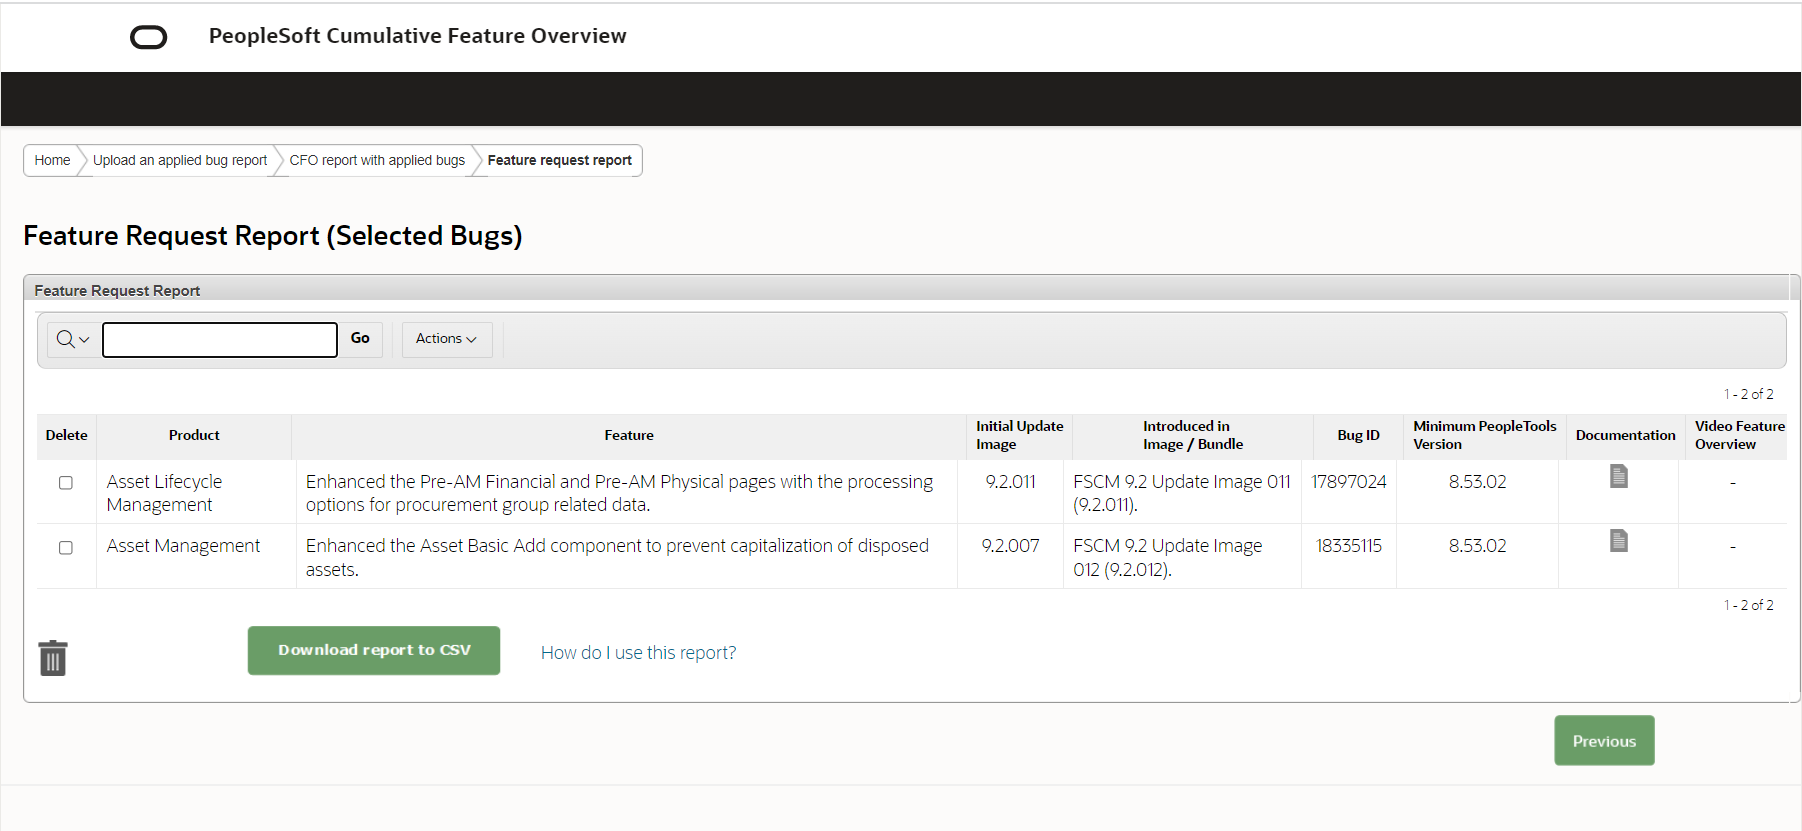The width and height of the screenshot is (1802, 831).
Task: Sort by the Product column header
Action: click(194, 435)
